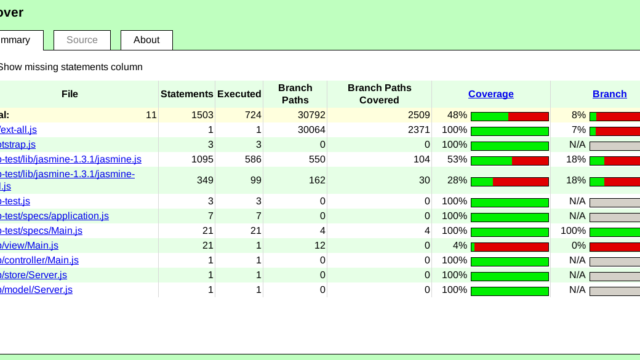Open the controller/Main.js file link
The height and width of the screenshot is (360, 640).
(39, 260)
